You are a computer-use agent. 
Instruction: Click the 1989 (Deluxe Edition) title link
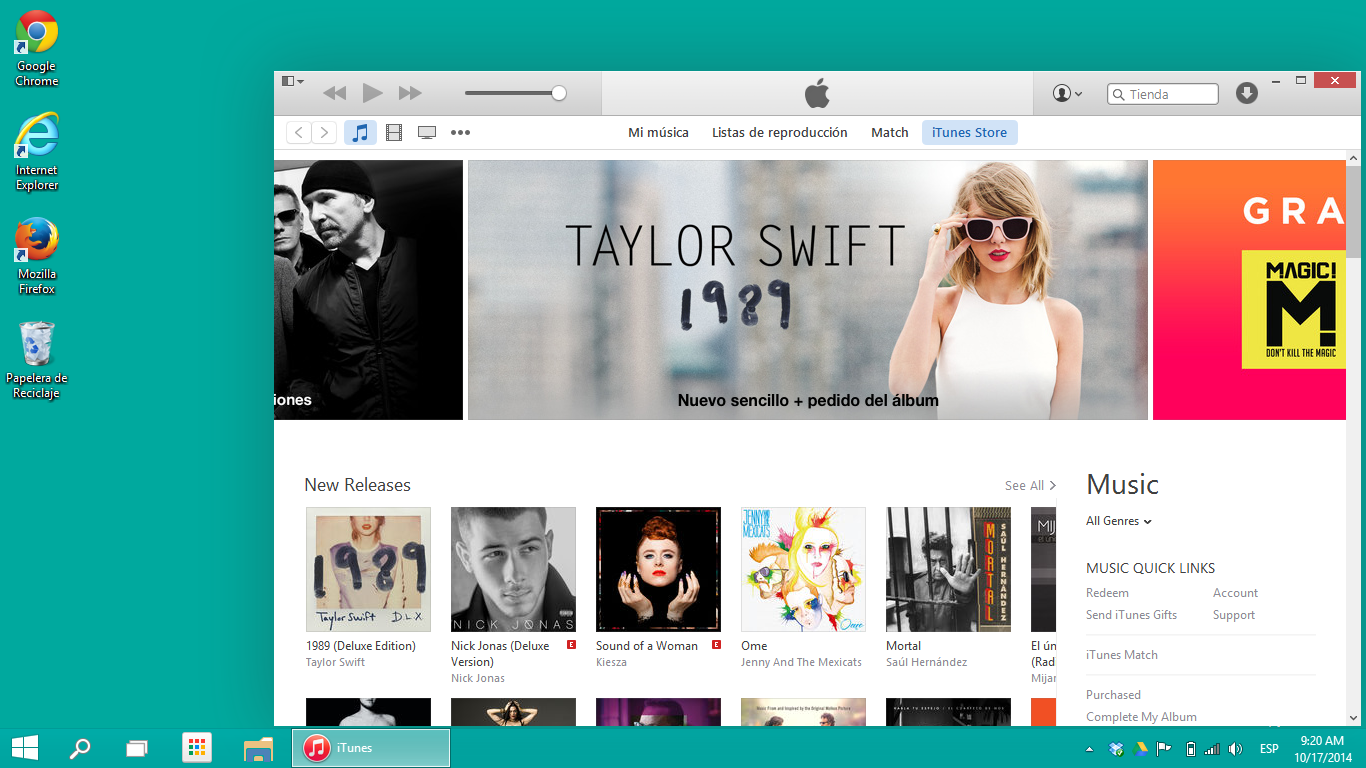tap(361, 646)
